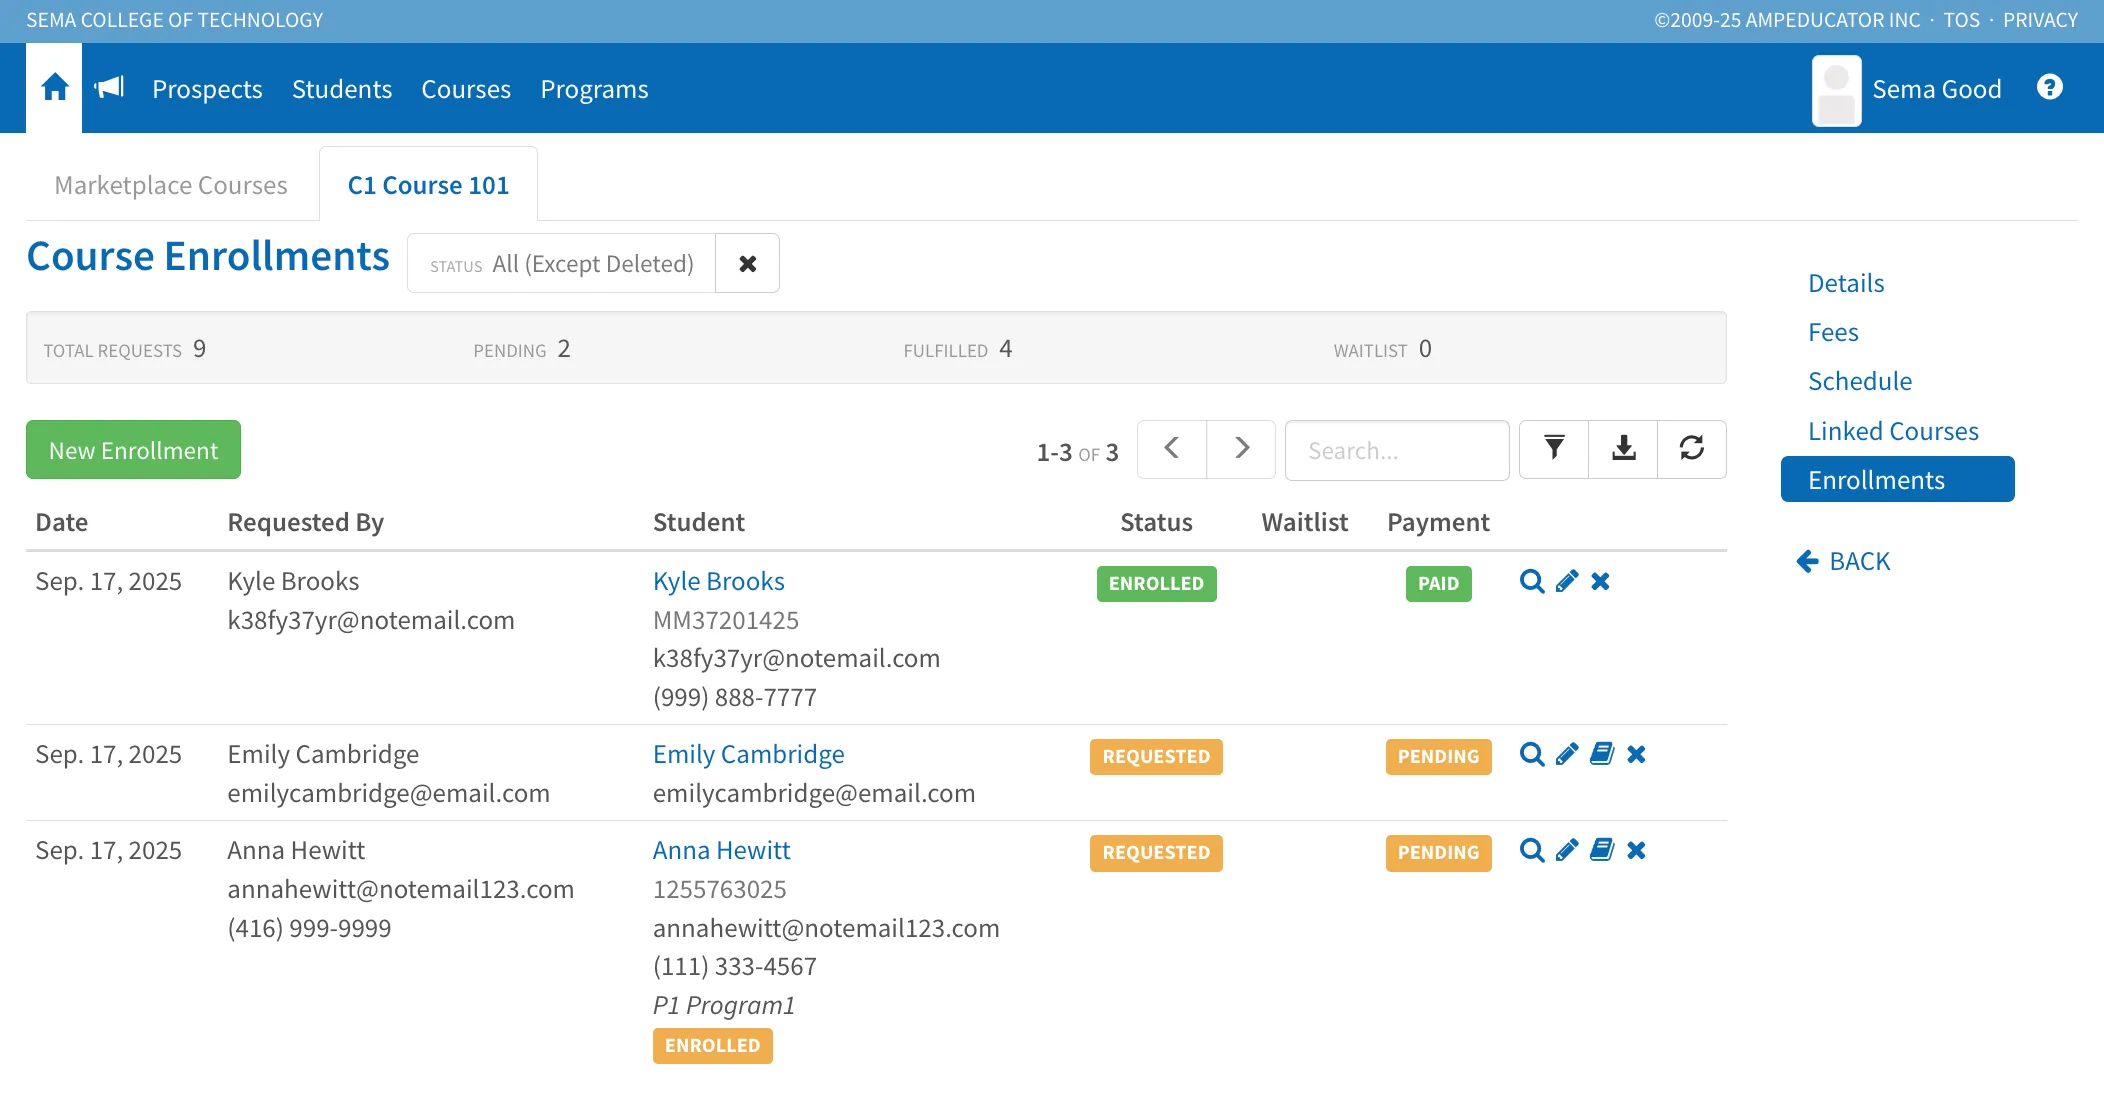Focus the Search input field

[1396, 450]
